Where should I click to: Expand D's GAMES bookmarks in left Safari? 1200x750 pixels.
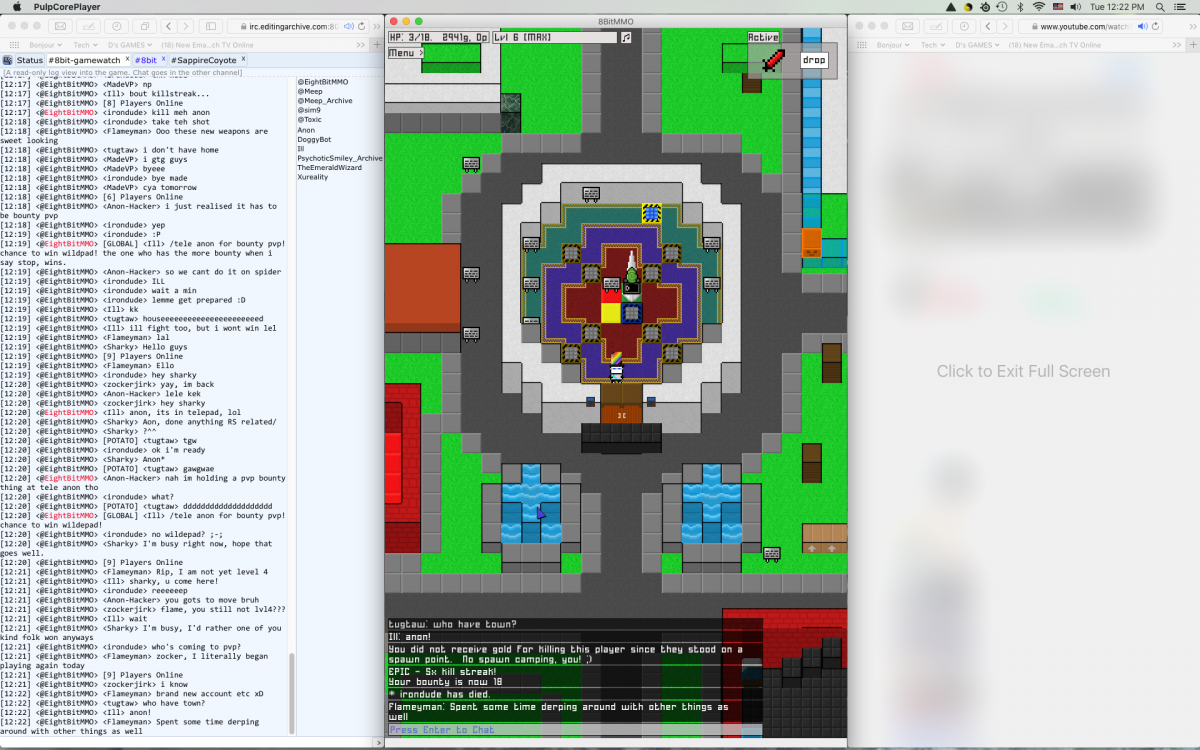(x=131, y=45)
